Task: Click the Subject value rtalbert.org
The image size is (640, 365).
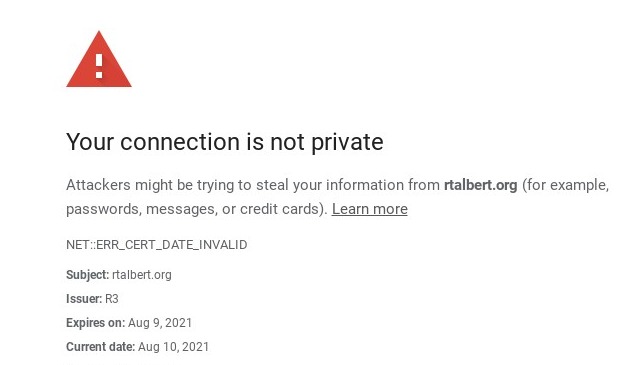Action: [x=142, y=275]
